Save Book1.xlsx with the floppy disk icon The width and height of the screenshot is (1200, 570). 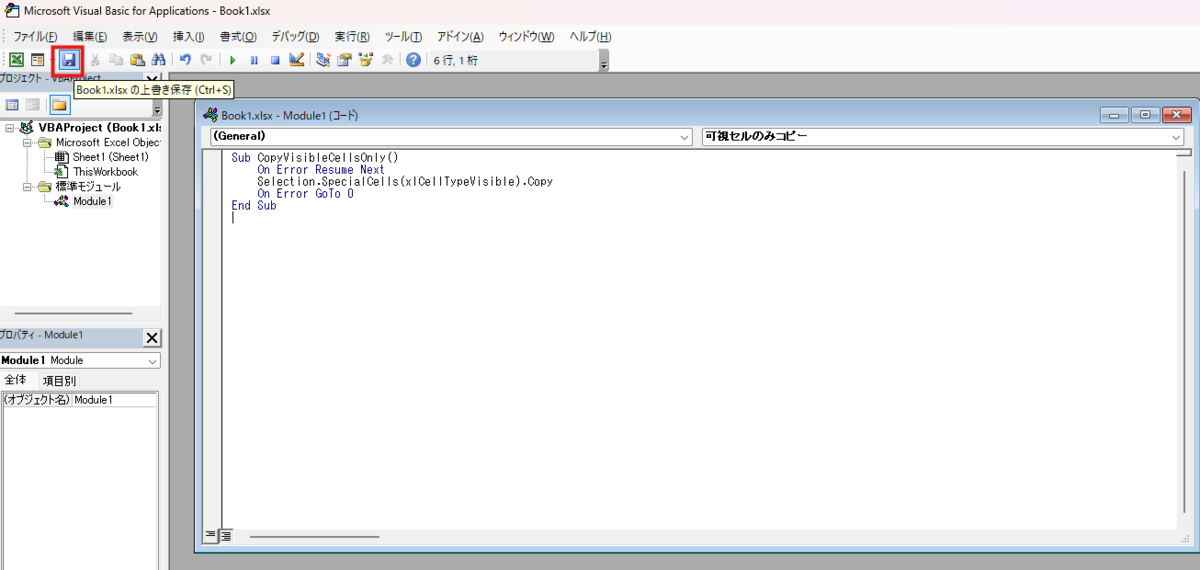click(68, 60)
